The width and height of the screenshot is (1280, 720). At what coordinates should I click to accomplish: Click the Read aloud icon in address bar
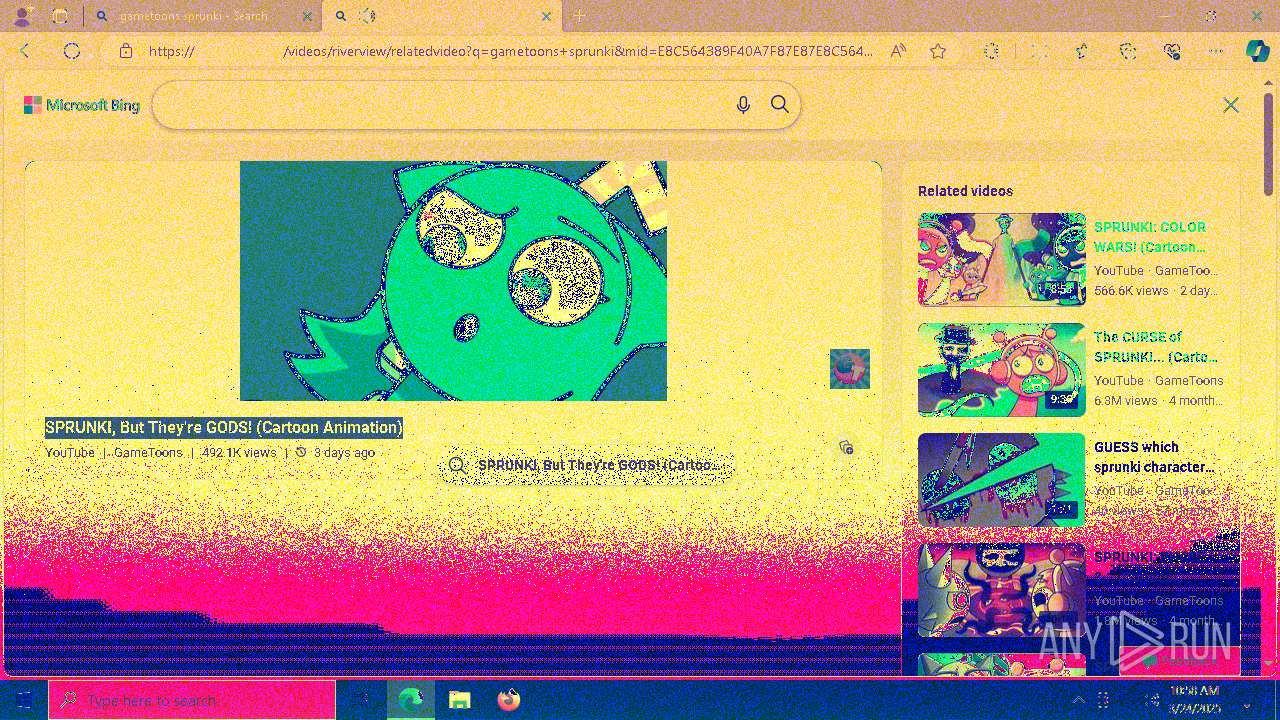click(x=898, y=51)
